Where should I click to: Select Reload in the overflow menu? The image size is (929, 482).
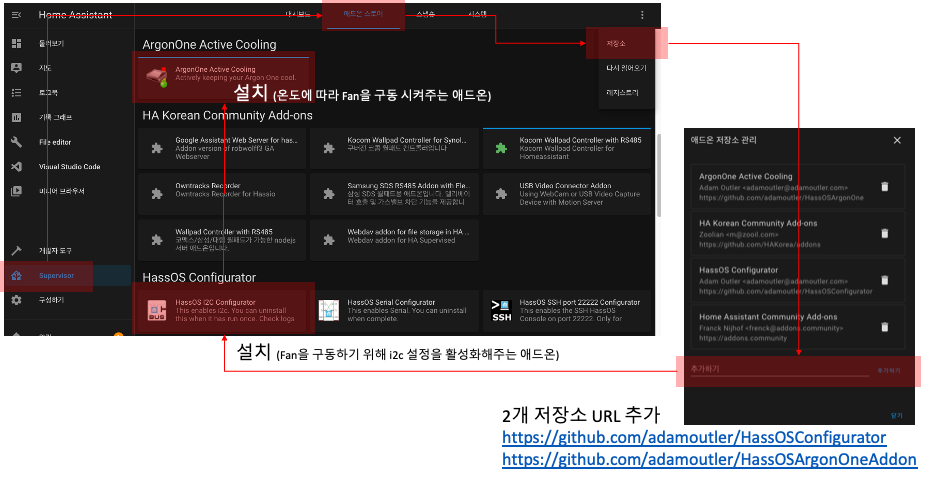click(x=626, y=68)
